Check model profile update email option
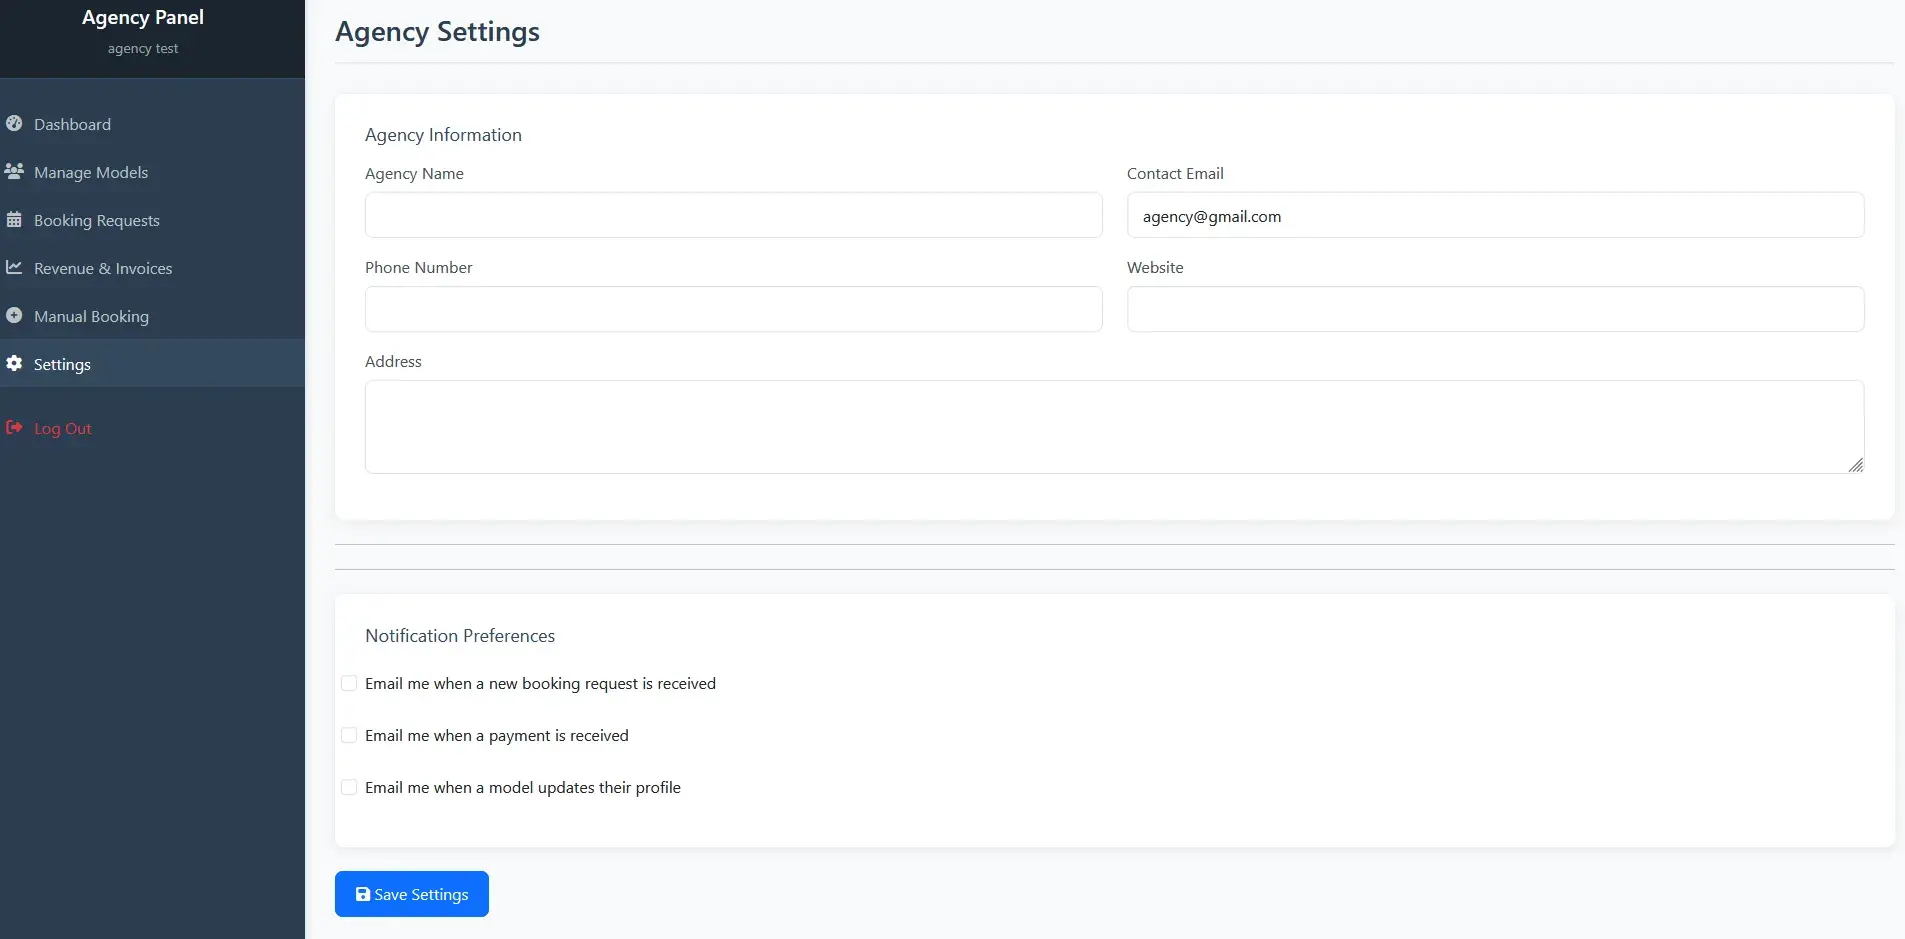Viewport: 1905px width, 939px height. [349, 788]
